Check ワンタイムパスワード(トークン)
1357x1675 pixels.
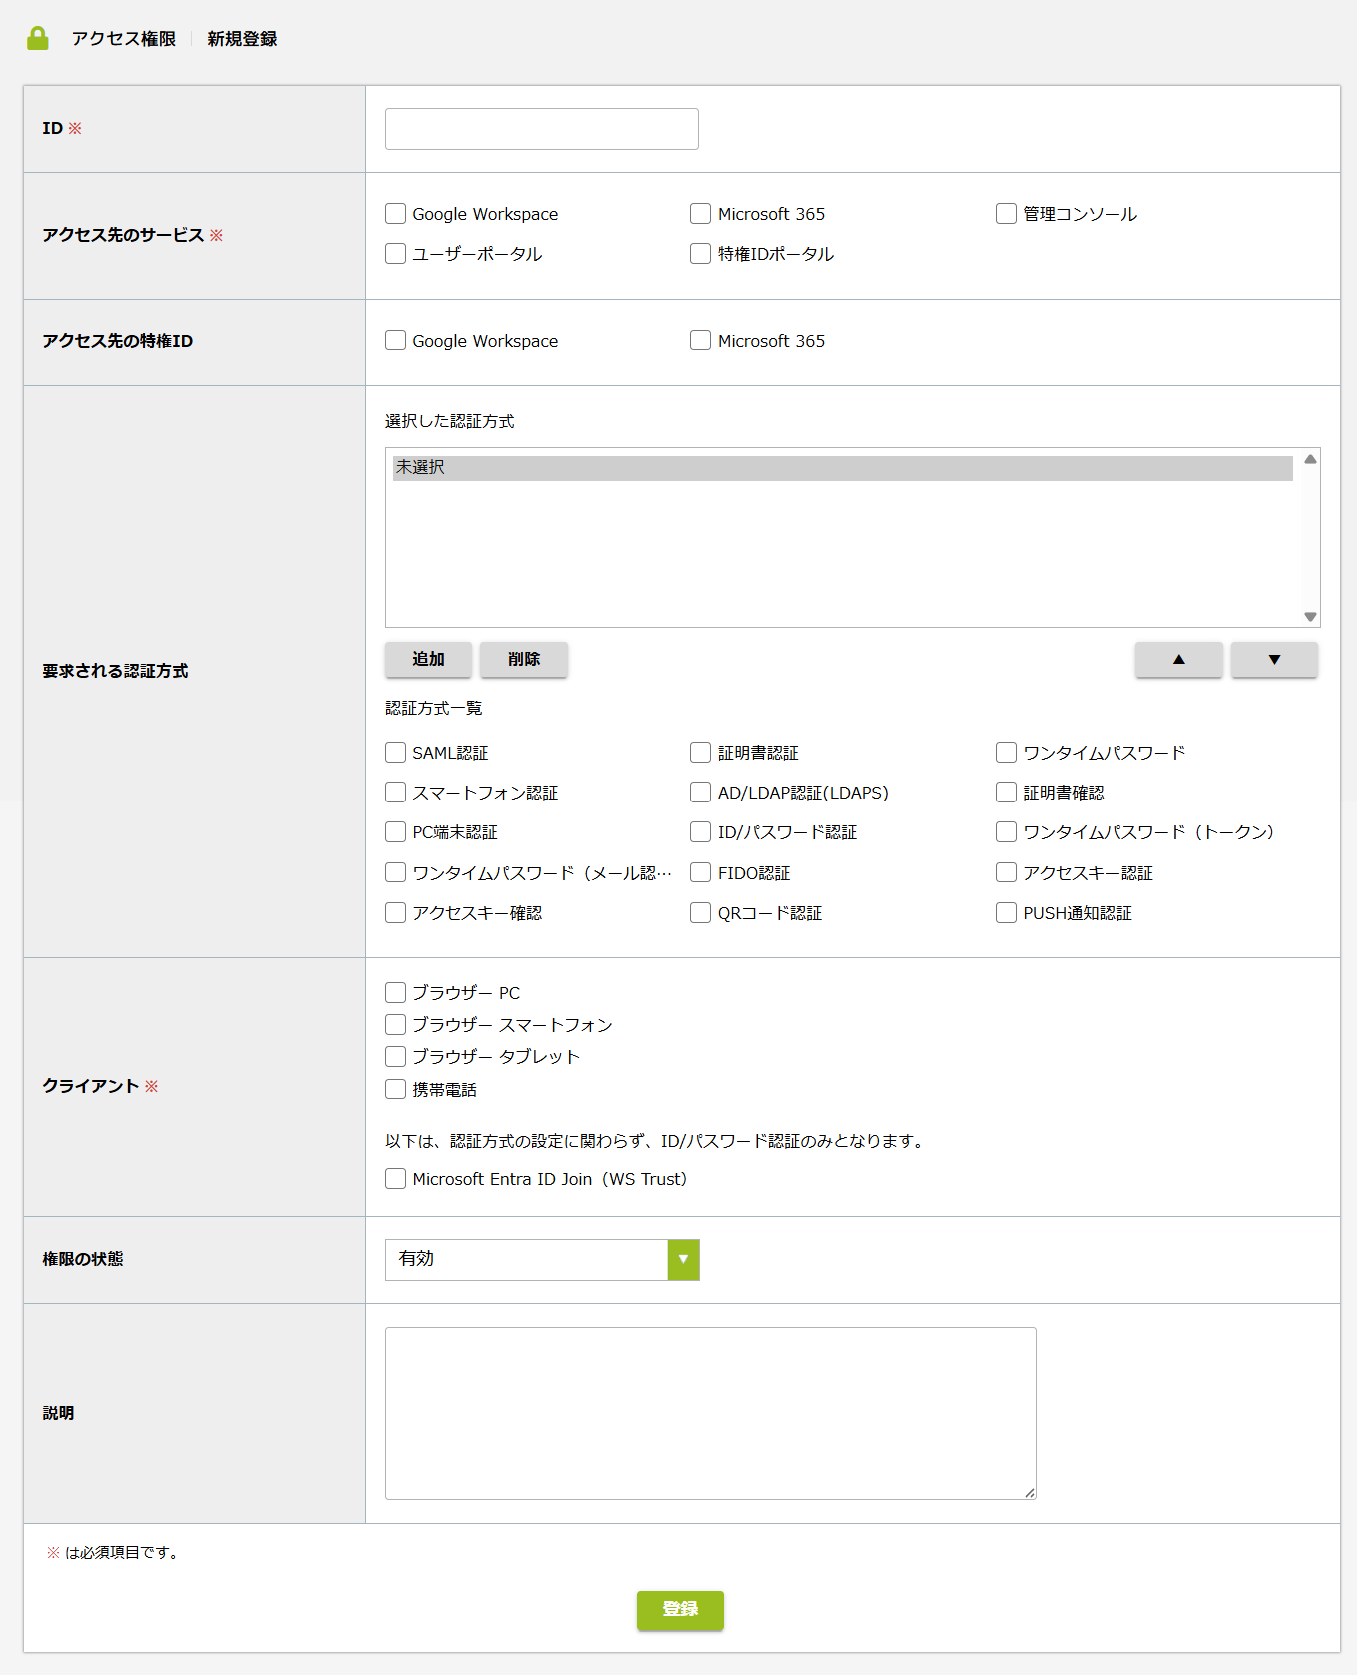coord(1007,832)
